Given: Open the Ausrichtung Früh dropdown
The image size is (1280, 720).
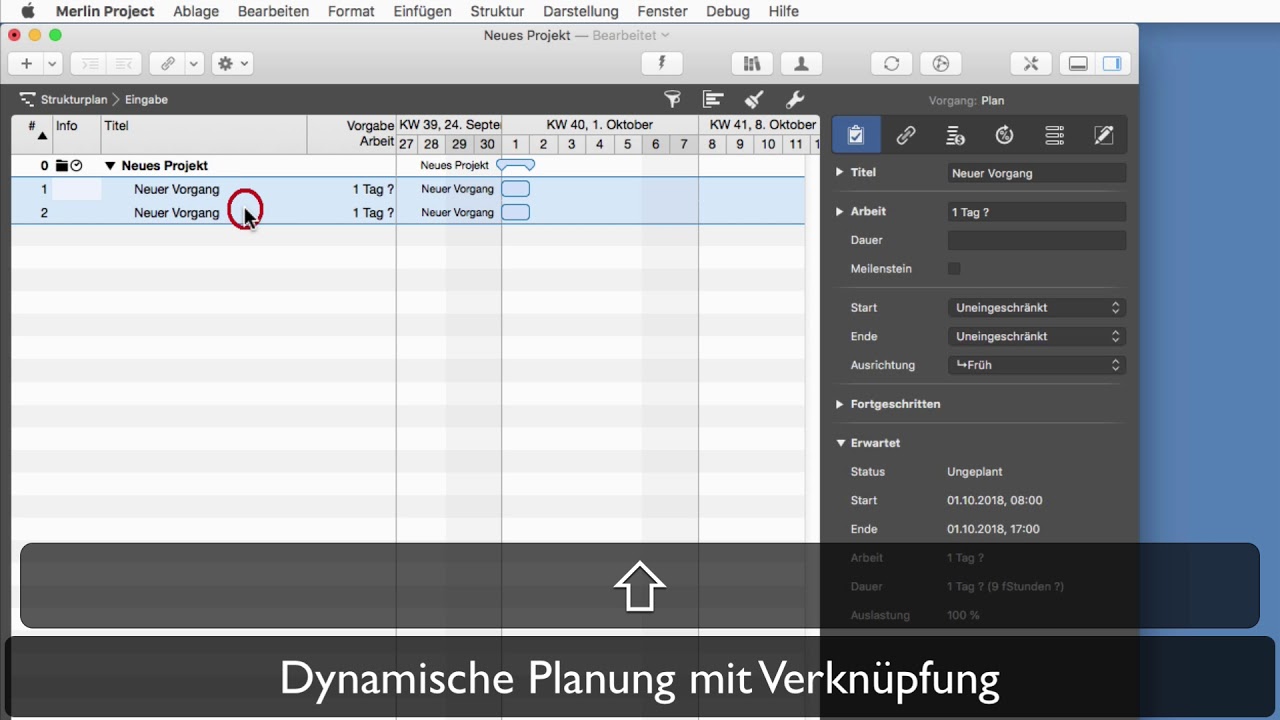Looking at the screenshot, I should tap(1037, 365).
